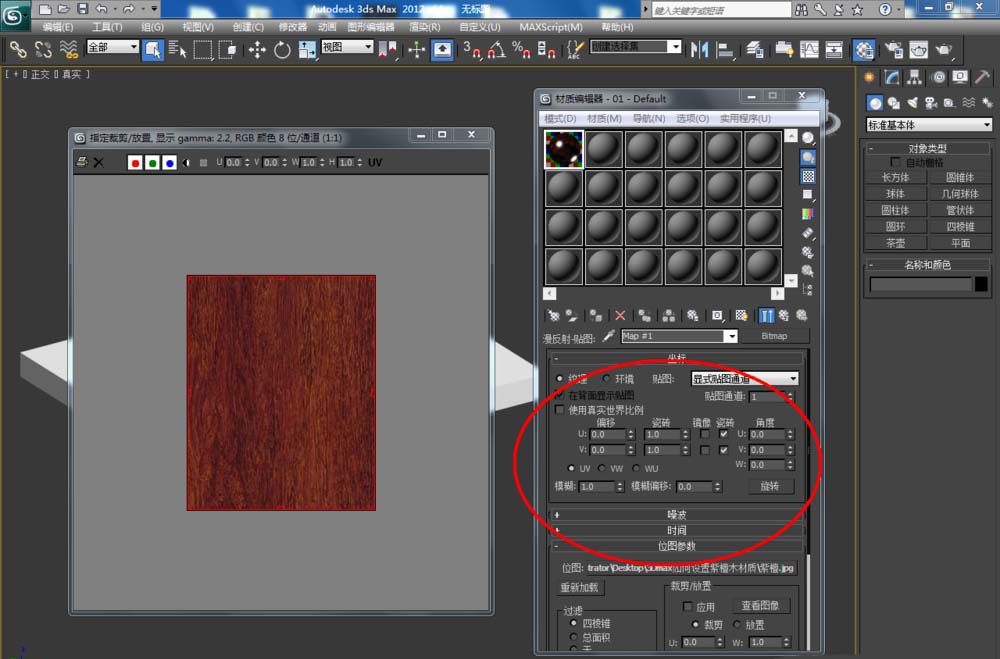
Task: Click the 旋转 button
Action: [x=770, y=486]
